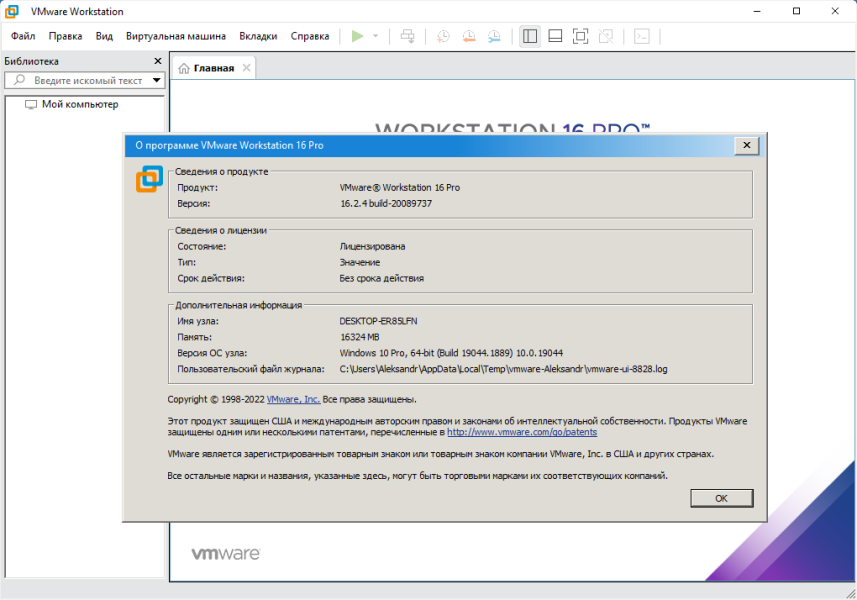Open the Snapshot Manager icon

point(494,36)
